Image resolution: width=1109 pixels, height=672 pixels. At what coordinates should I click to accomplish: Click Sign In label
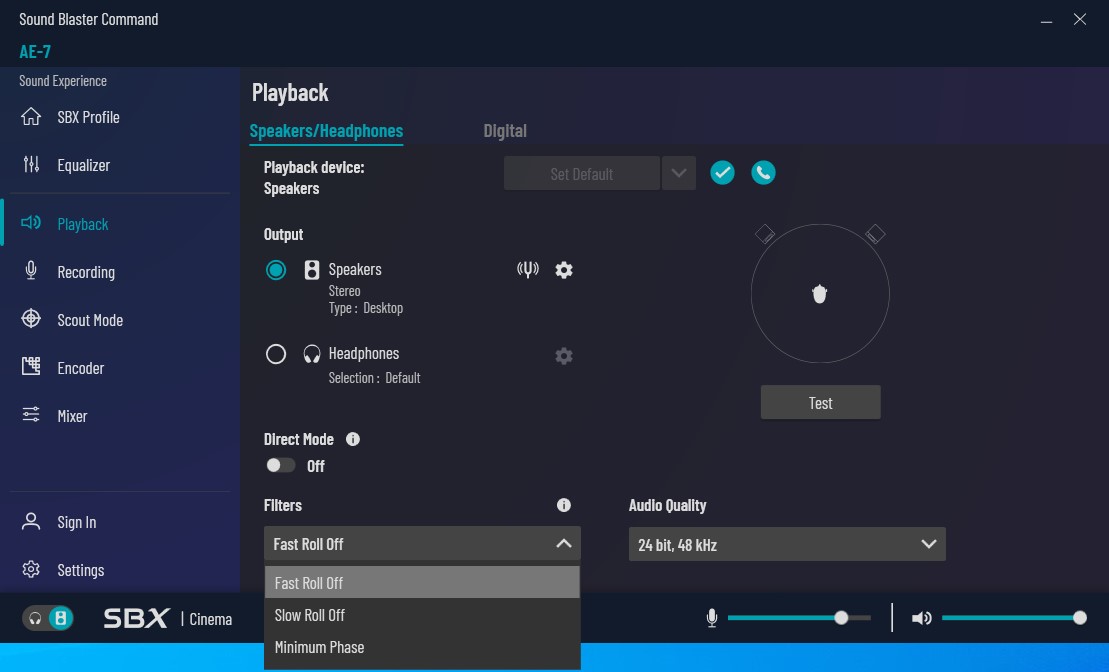[x=77, y=522]
